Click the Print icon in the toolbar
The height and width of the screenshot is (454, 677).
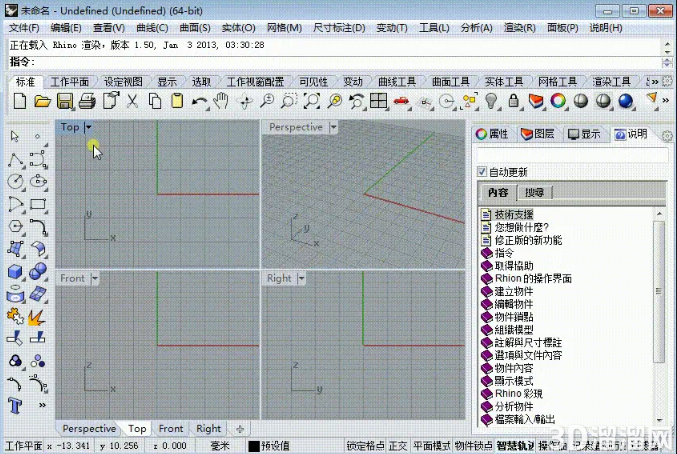[87, 101]
